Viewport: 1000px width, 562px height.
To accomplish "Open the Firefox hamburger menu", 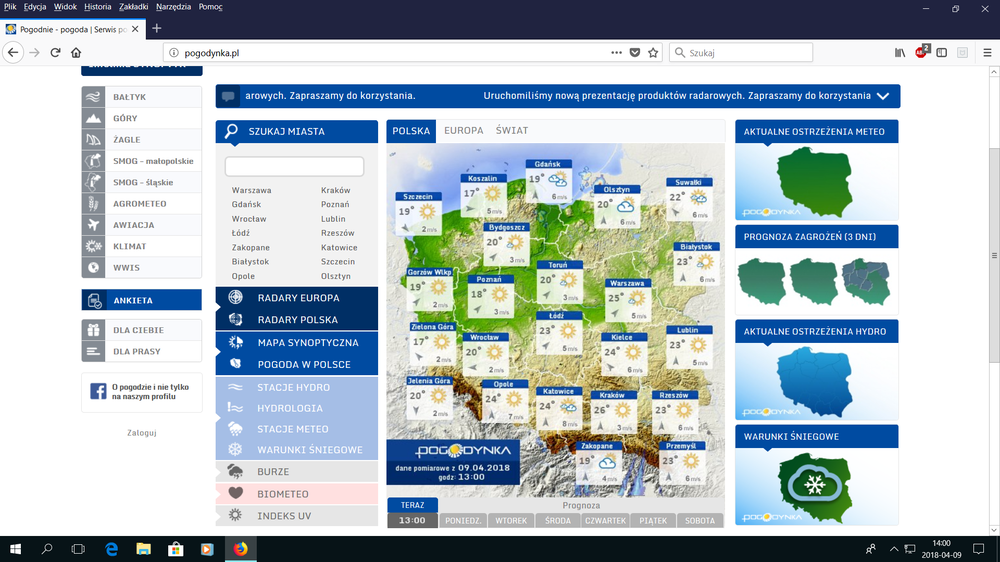I will (987, 53).
